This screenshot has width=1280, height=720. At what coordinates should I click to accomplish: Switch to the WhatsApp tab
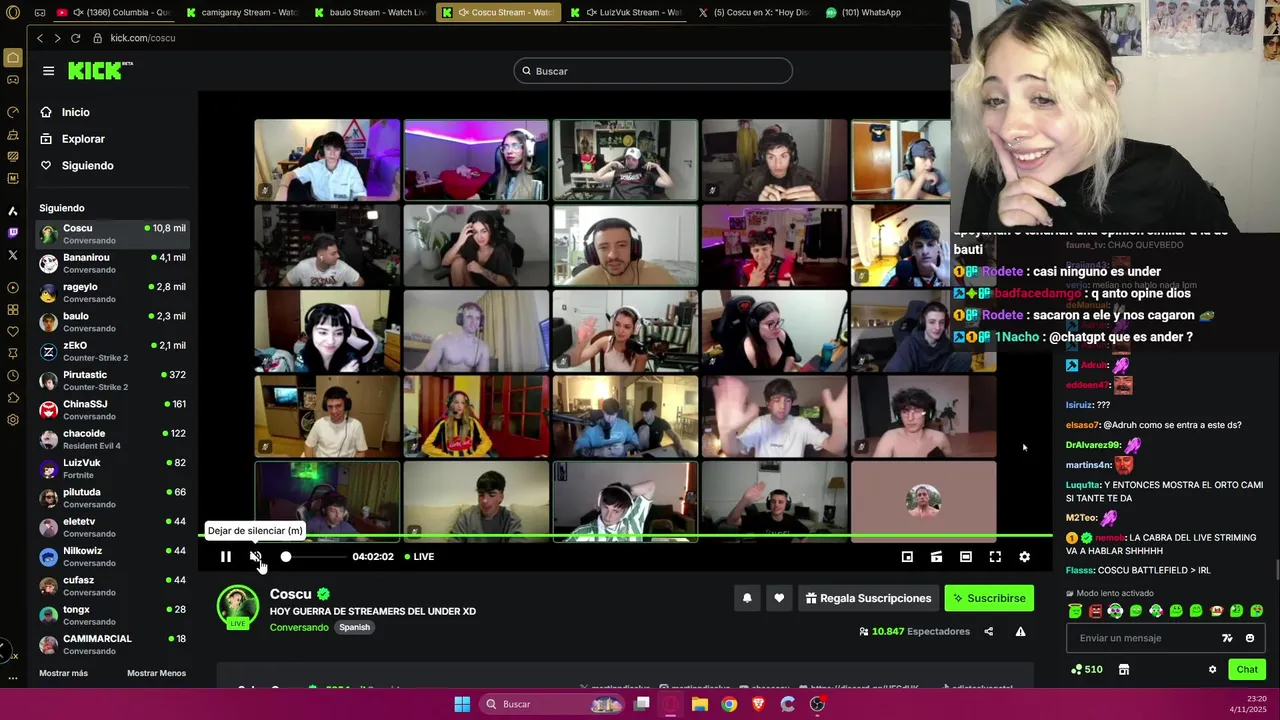pos(865,13)
